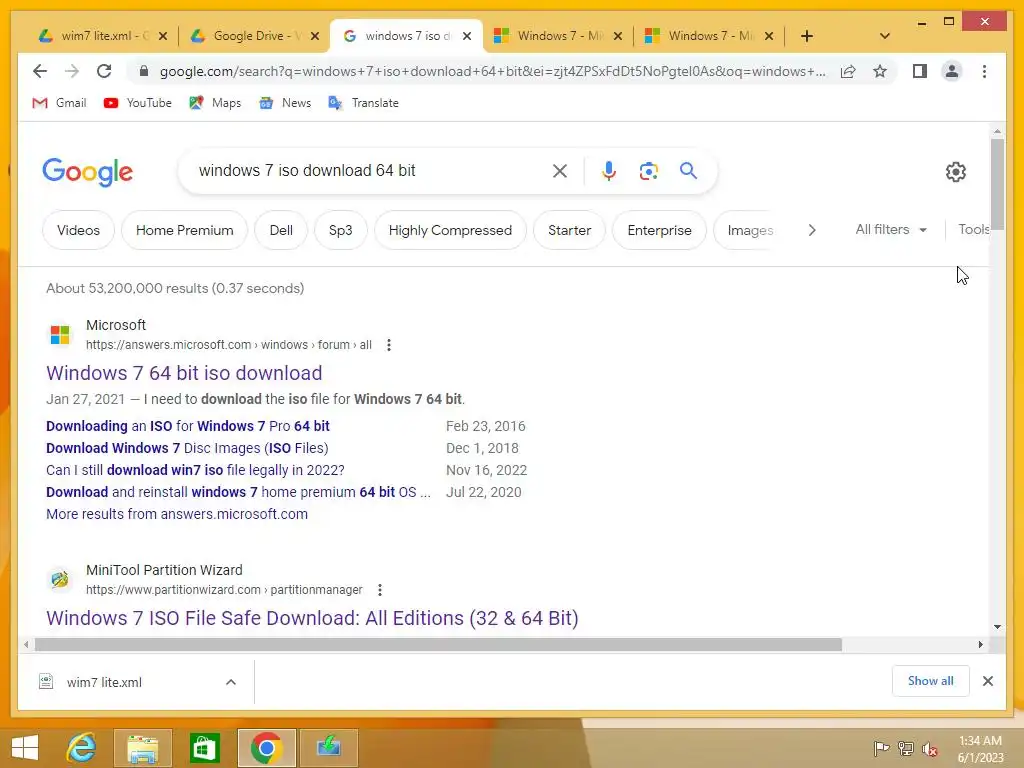The image size is (1024, 768).
Task: Open News bookmark
Action: coord(285,103)
